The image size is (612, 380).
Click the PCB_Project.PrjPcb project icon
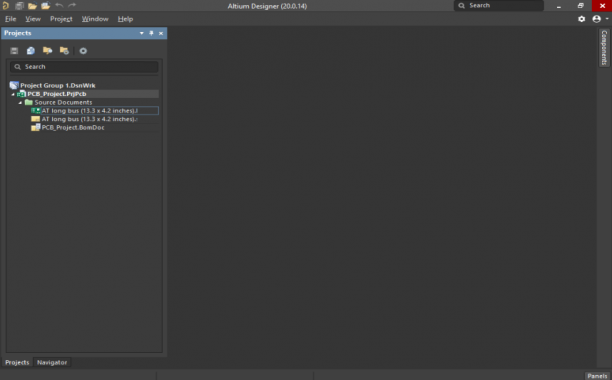point(21,94)
